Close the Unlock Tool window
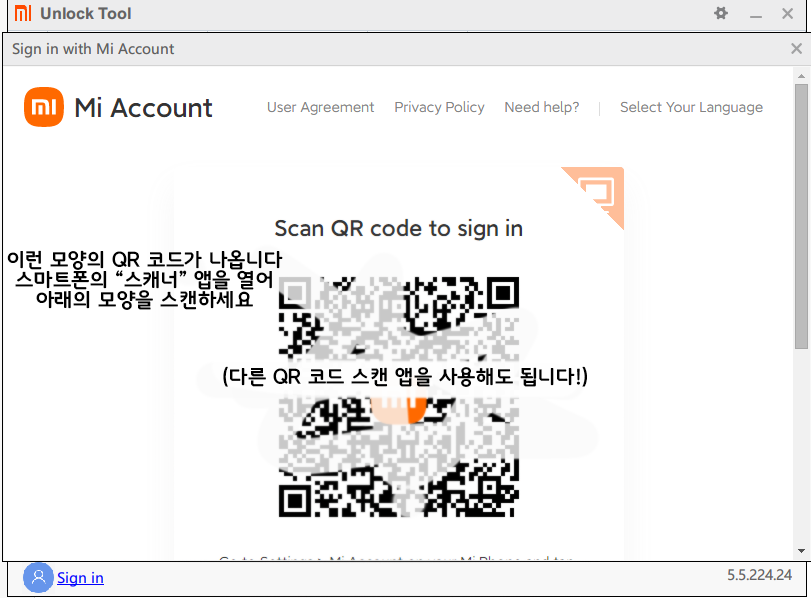The image size is (811, 598). [x=787, y=13]
